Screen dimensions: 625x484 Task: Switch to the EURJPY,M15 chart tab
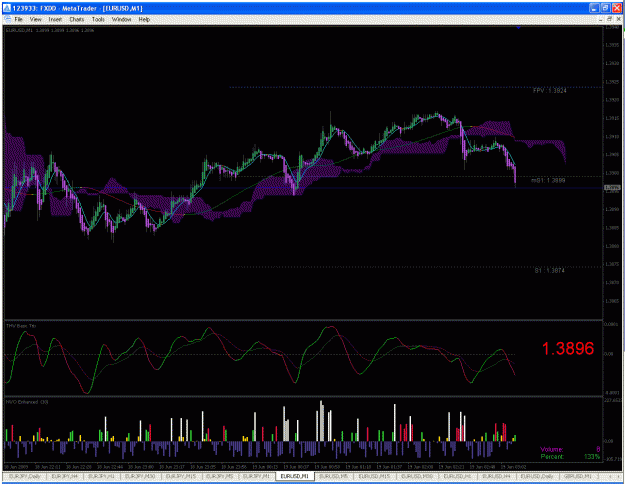pos(181,476)
